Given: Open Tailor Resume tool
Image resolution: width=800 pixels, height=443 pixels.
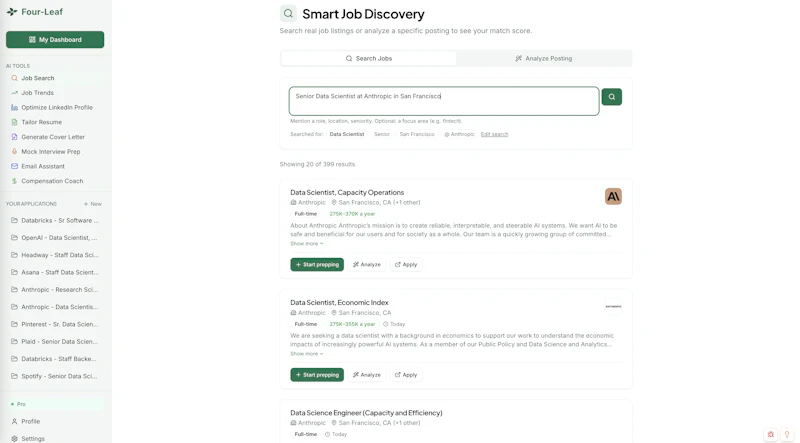Looking at the screenshot, I should point(55,122).
